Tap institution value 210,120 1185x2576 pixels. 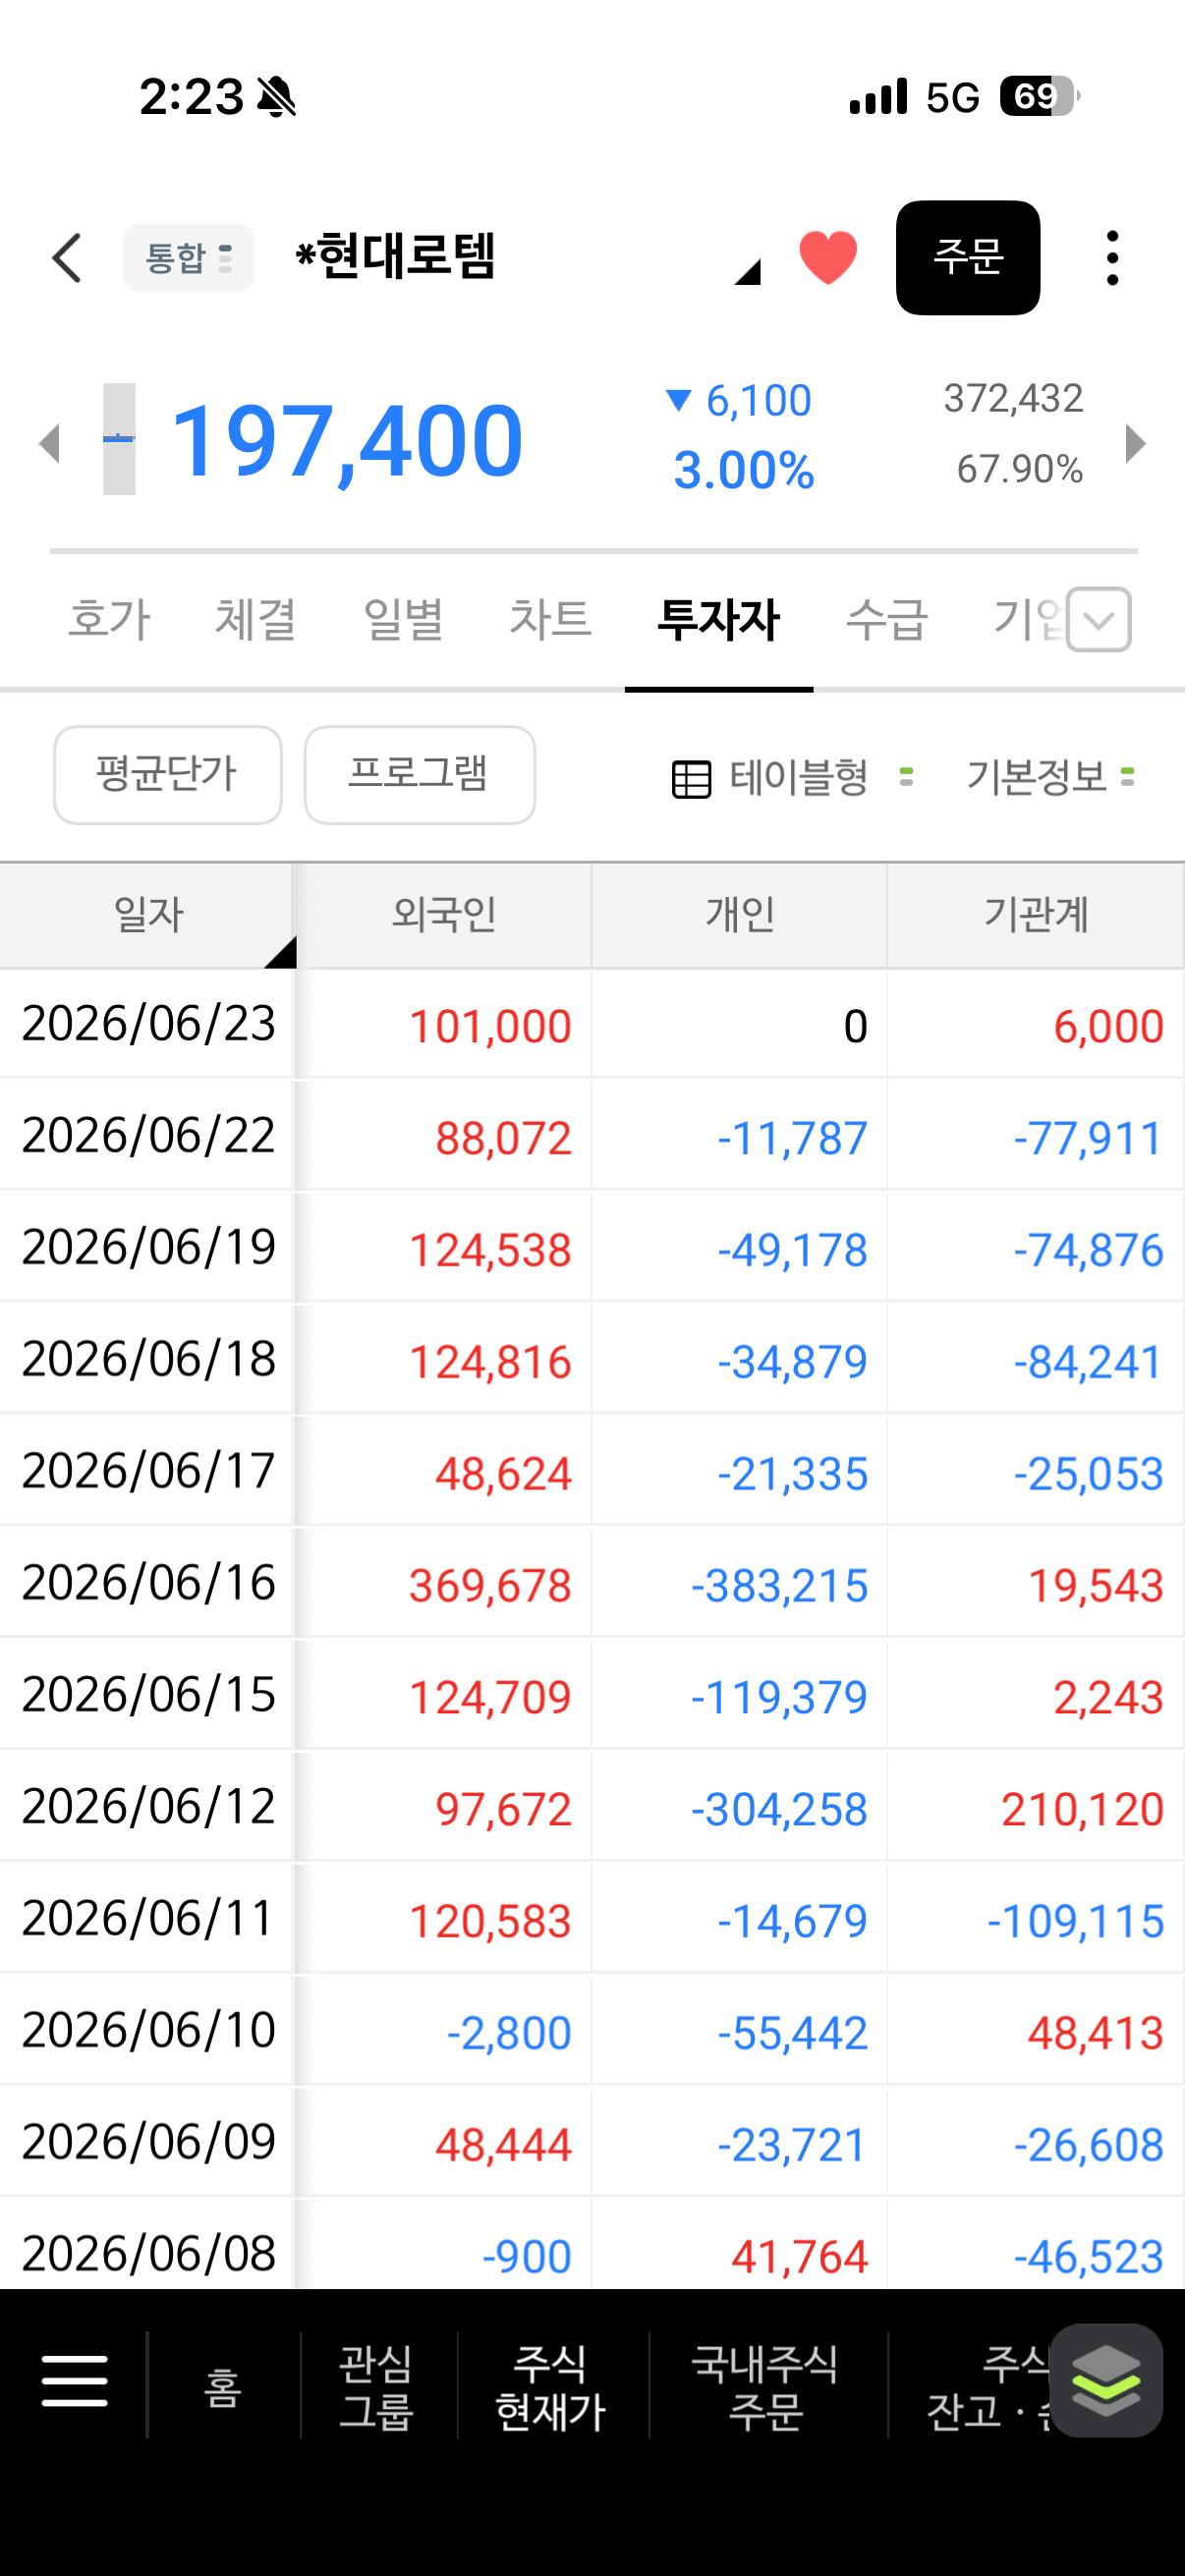[x=1082, y=1811]
